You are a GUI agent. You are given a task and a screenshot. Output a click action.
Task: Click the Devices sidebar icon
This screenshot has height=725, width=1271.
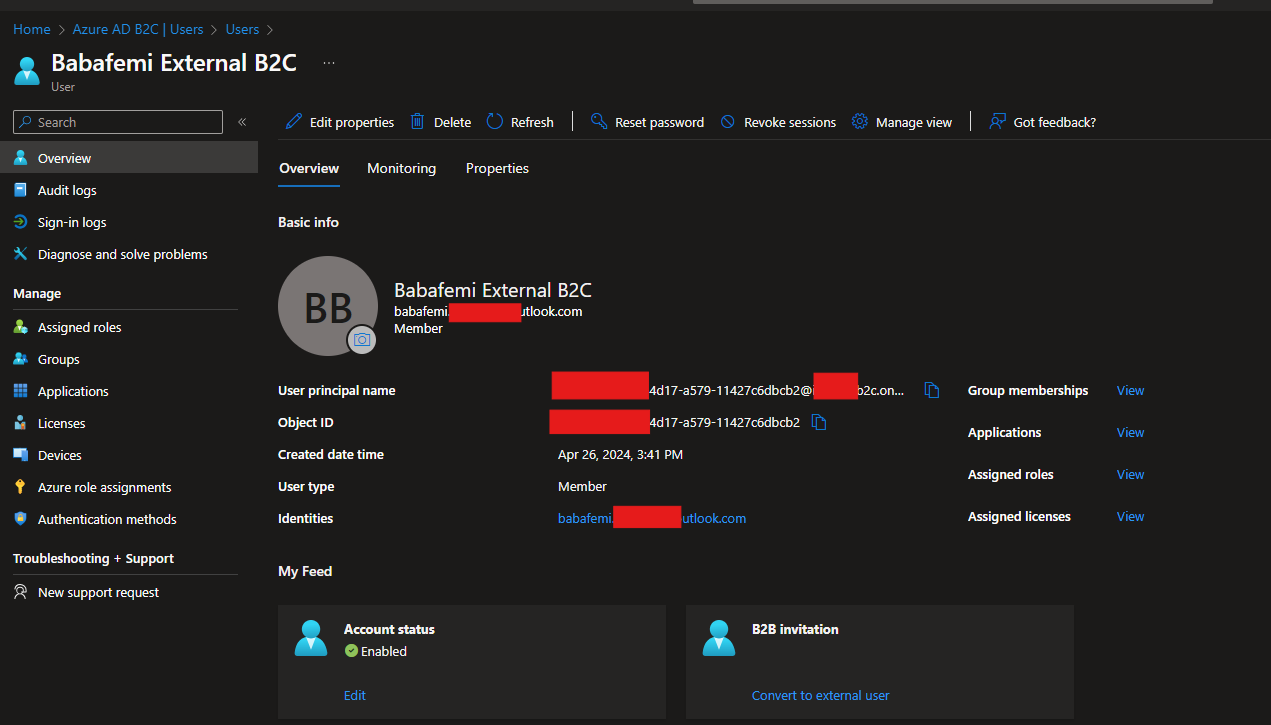pyautogui.click(x=20, y=455)
